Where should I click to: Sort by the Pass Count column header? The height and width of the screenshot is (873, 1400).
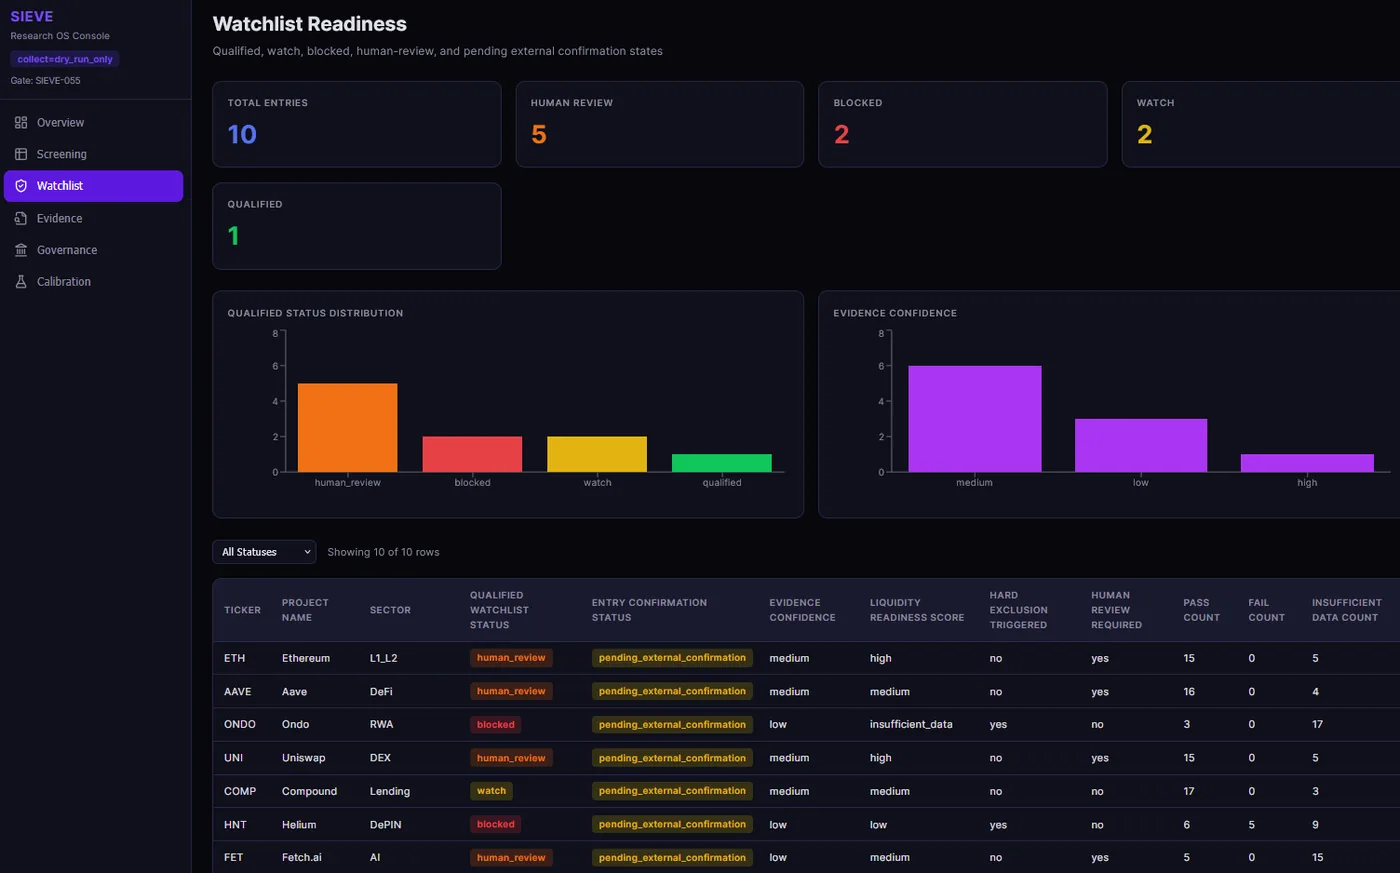point(1201,610)
